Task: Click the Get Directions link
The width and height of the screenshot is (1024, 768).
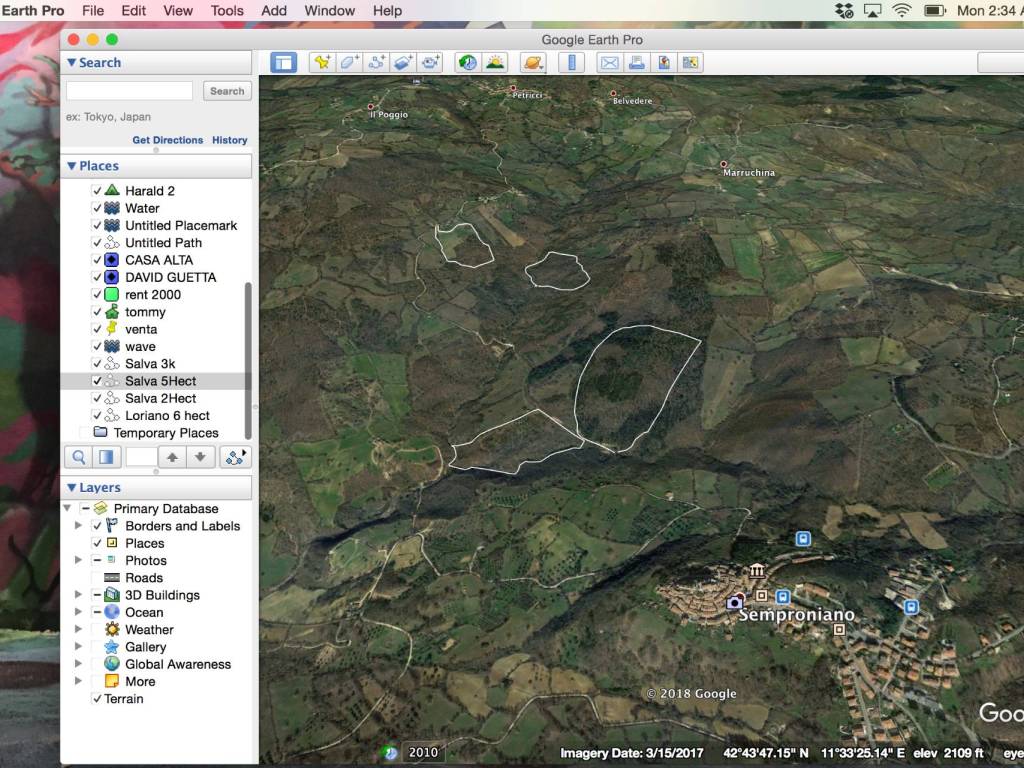Action: (167, 140)
